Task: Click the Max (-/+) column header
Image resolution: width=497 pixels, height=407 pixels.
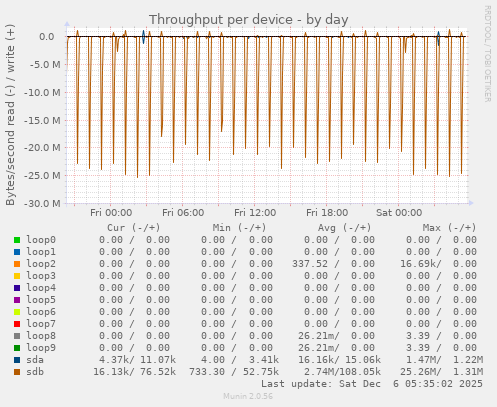Action: [x=449, y=228]
